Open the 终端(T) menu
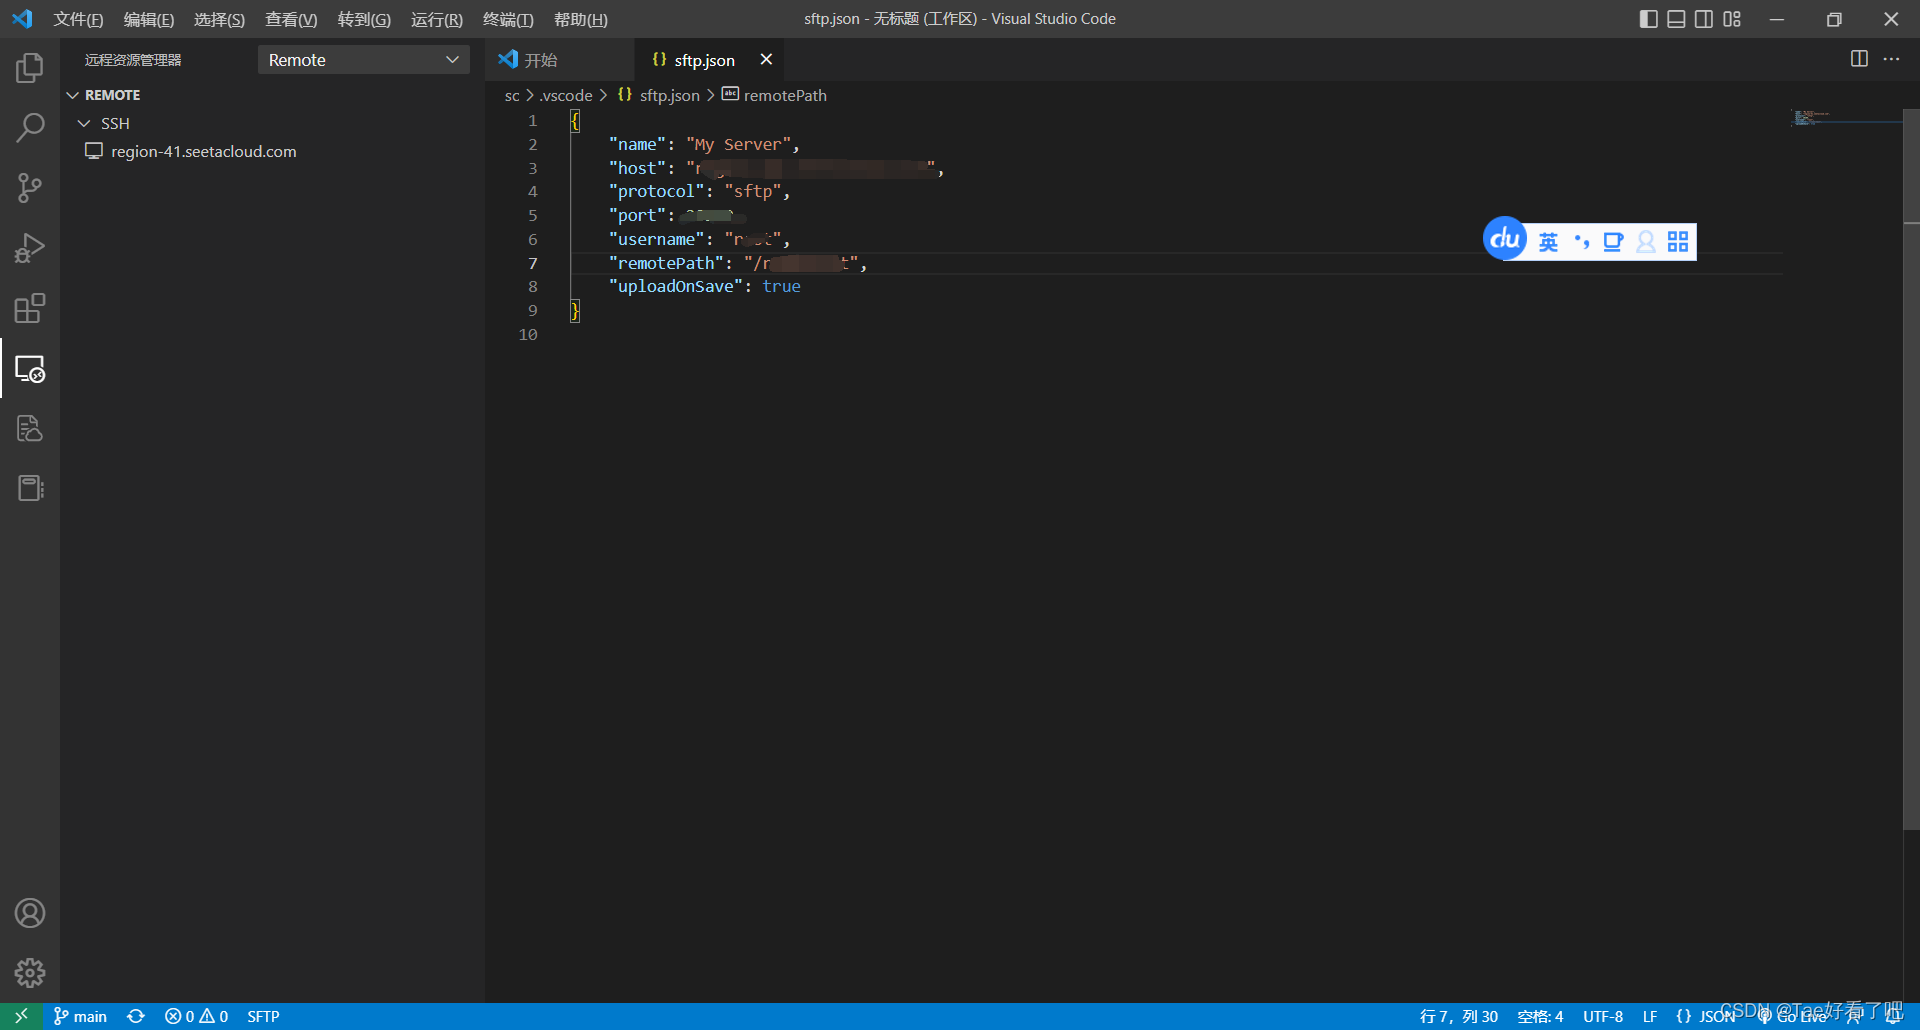Image resolution: width=1920 pixels, height=1030 pixels. coord(508,19)
